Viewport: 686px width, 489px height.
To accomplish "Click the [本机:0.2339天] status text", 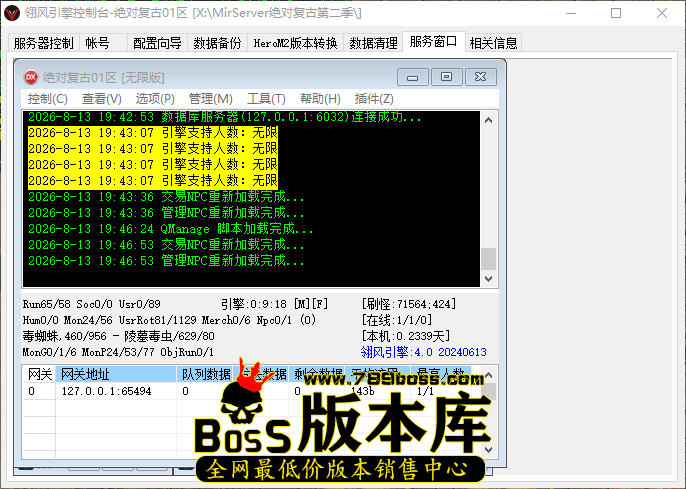I will (x=406, y=336).
